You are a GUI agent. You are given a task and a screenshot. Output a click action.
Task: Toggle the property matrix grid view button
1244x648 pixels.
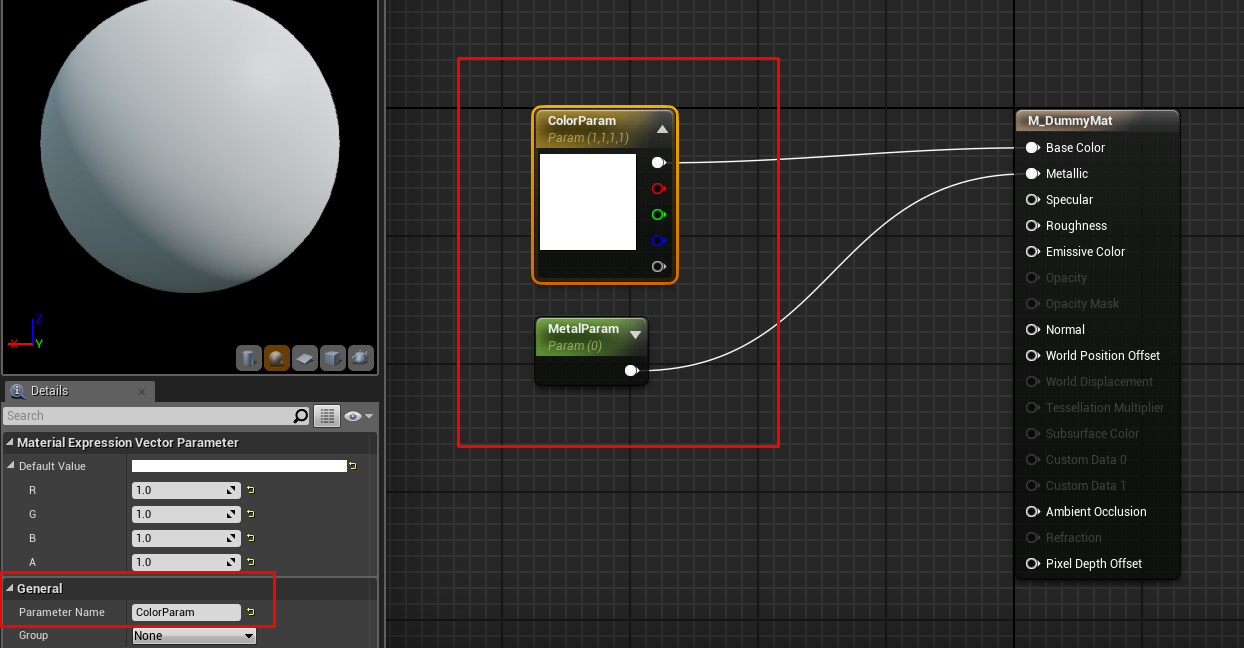click(x=326, y=416)
